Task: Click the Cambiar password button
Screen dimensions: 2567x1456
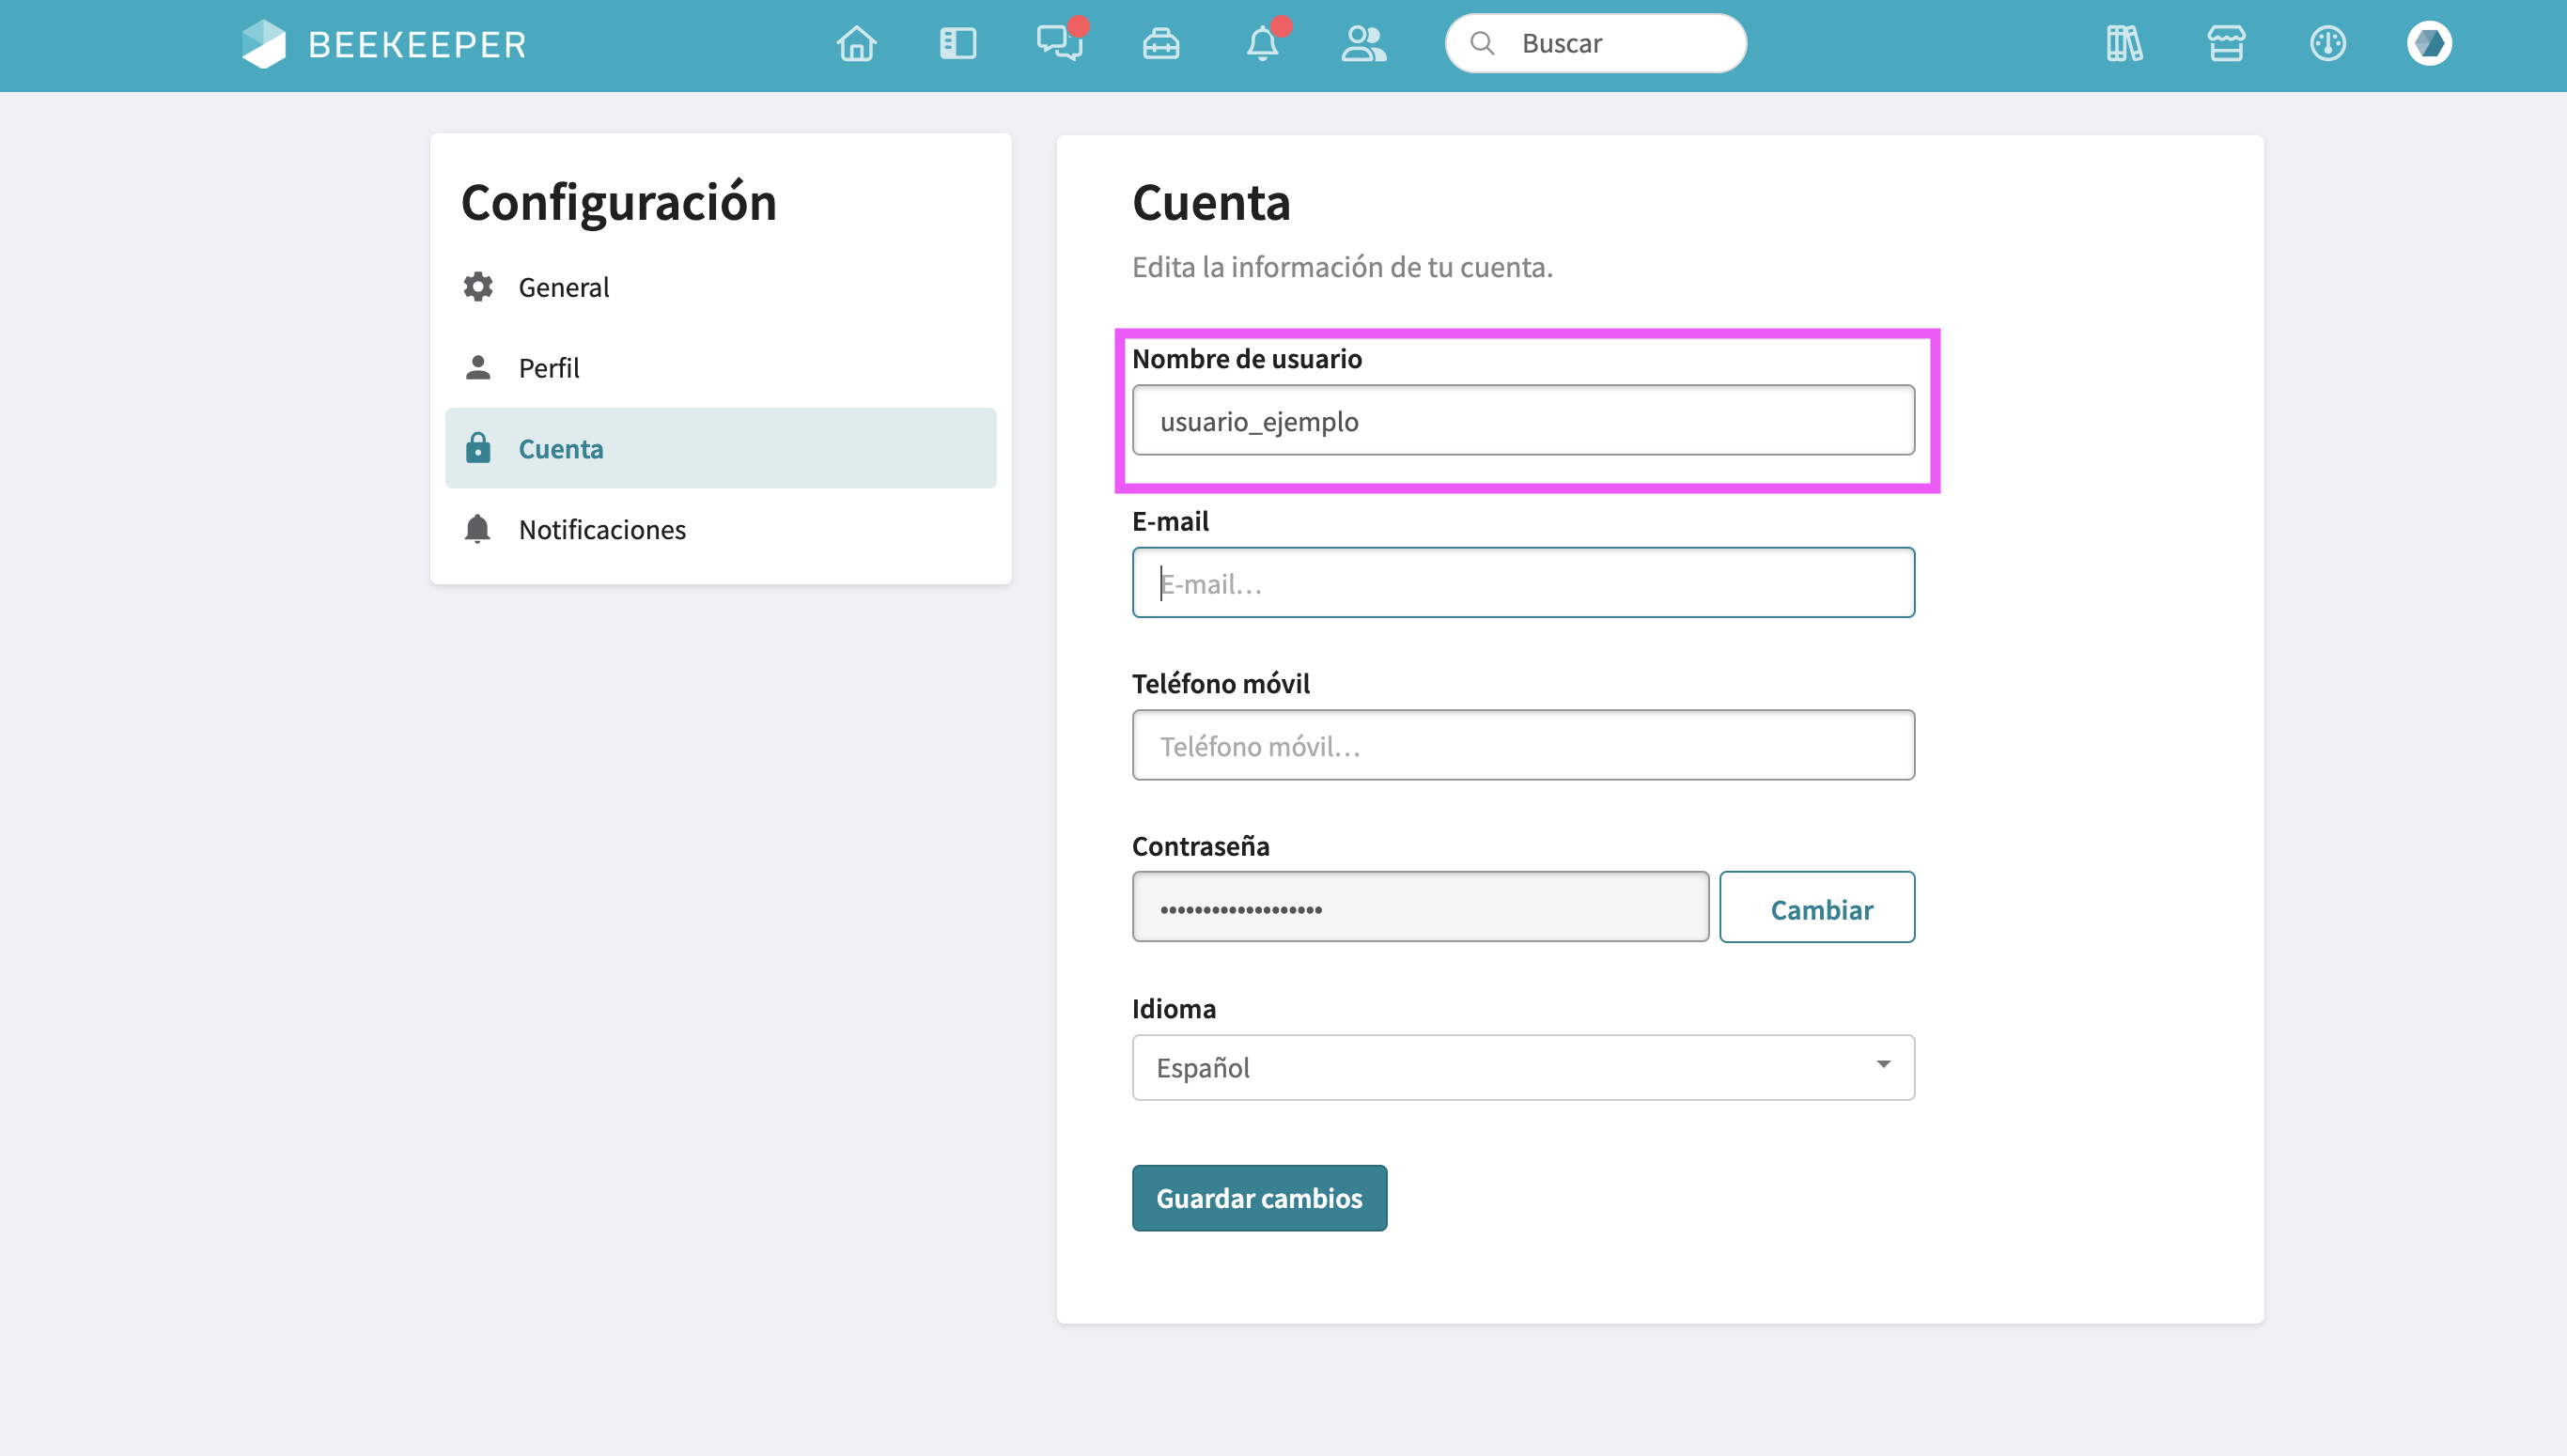Action: 1817,908
